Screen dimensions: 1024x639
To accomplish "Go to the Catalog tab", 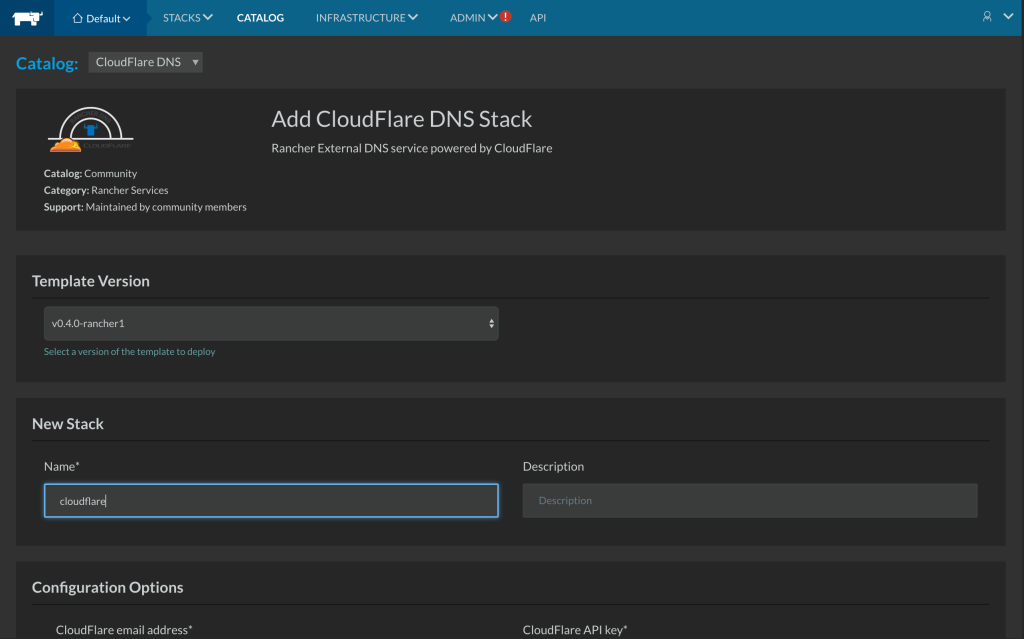I will pyautogui.click(x=260, y=18).
